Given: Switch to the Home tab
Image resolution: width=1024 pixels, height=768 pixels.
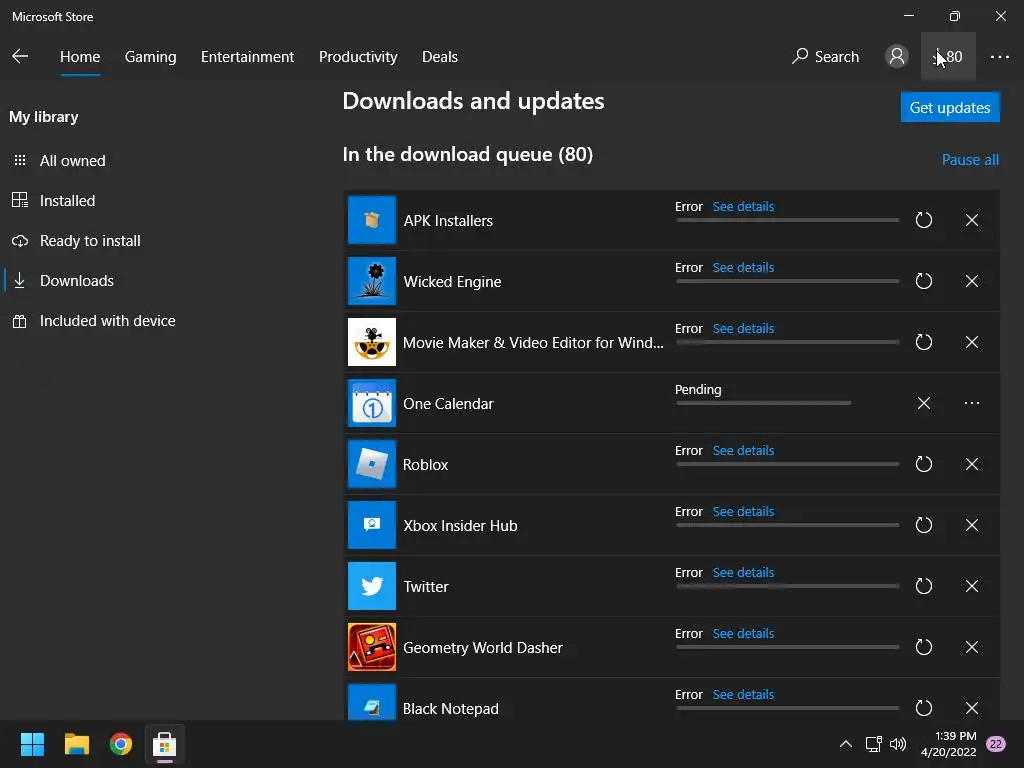Looking at the screenshot, I should pyautogui.click(x=80, y=57).
